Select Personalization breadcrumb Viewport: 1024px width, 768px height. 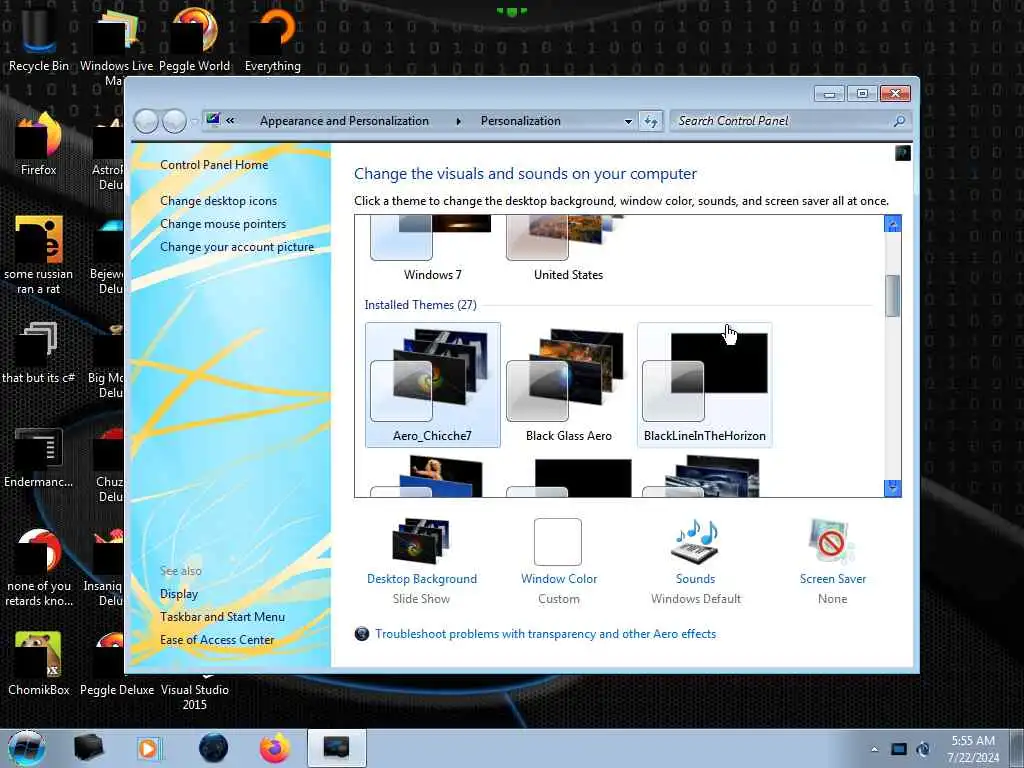click(x=520, y=121)
